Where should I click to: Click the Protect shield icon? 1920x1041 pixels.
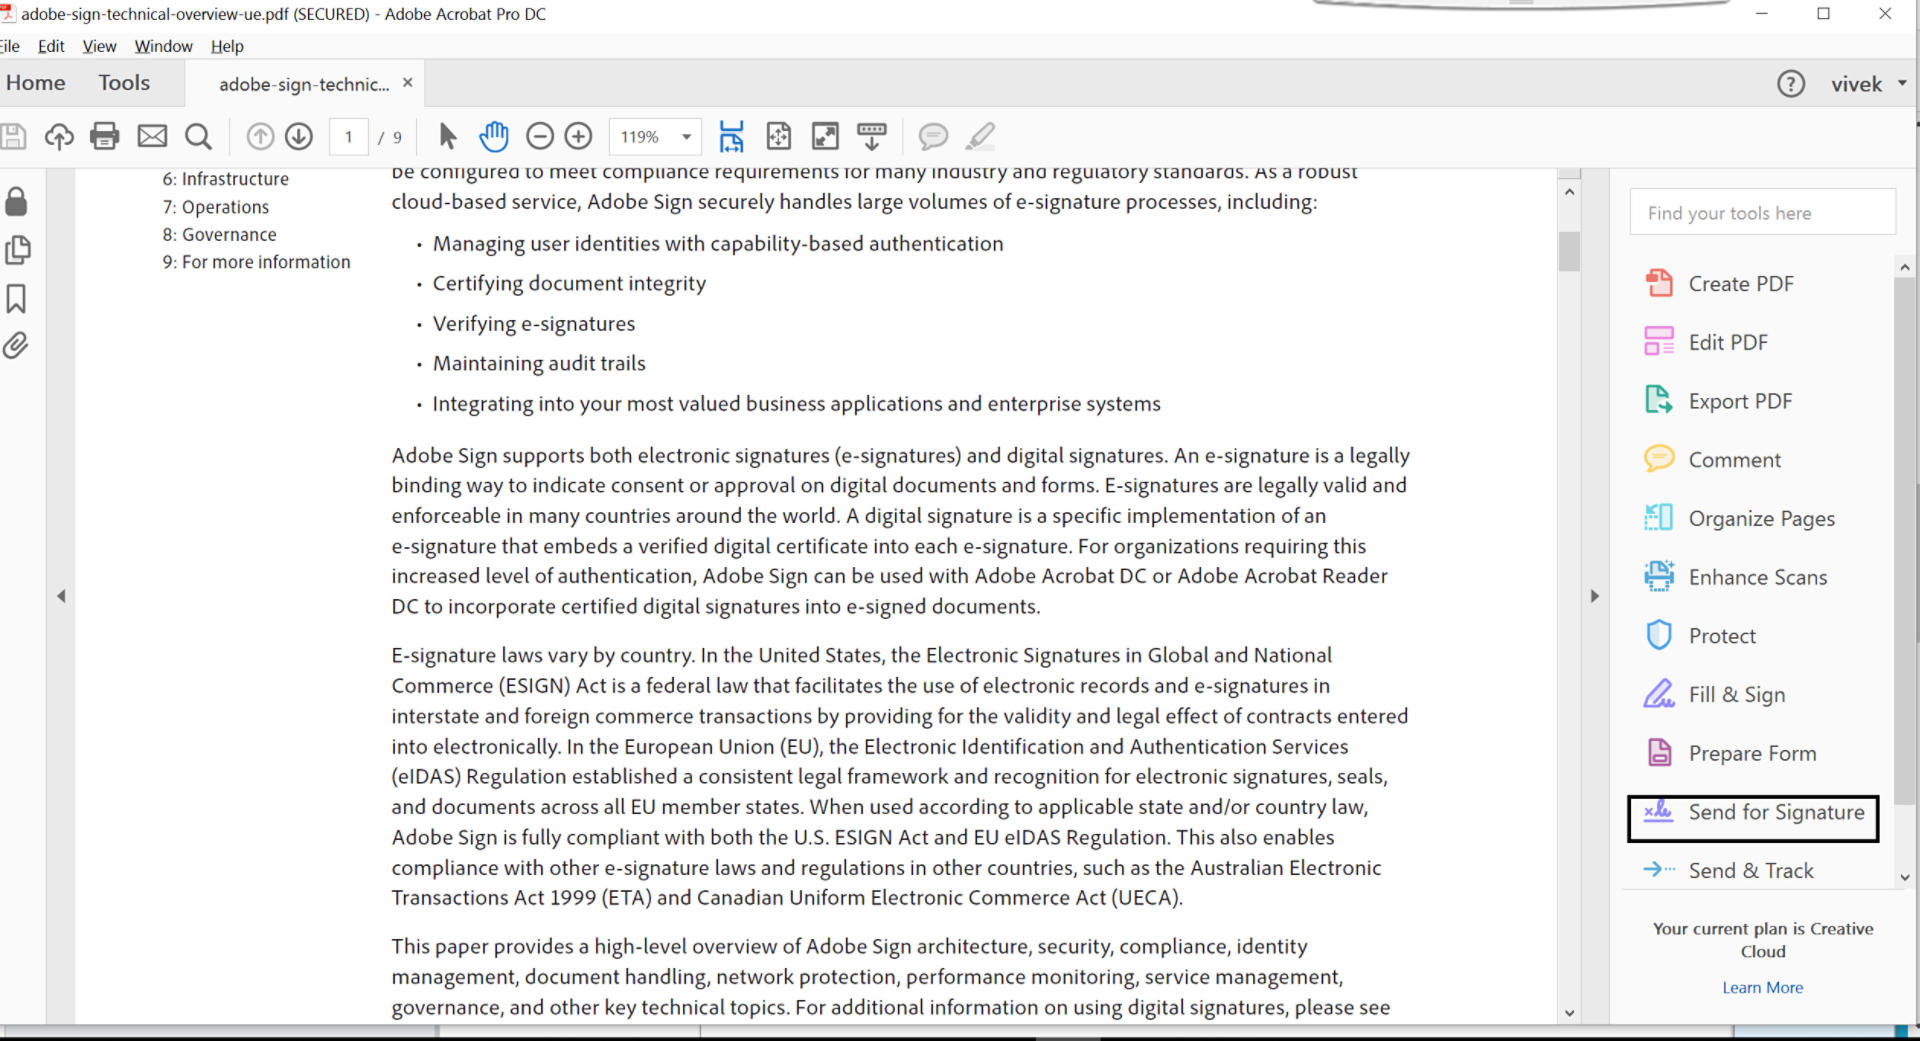click(x=1659, y=635)
